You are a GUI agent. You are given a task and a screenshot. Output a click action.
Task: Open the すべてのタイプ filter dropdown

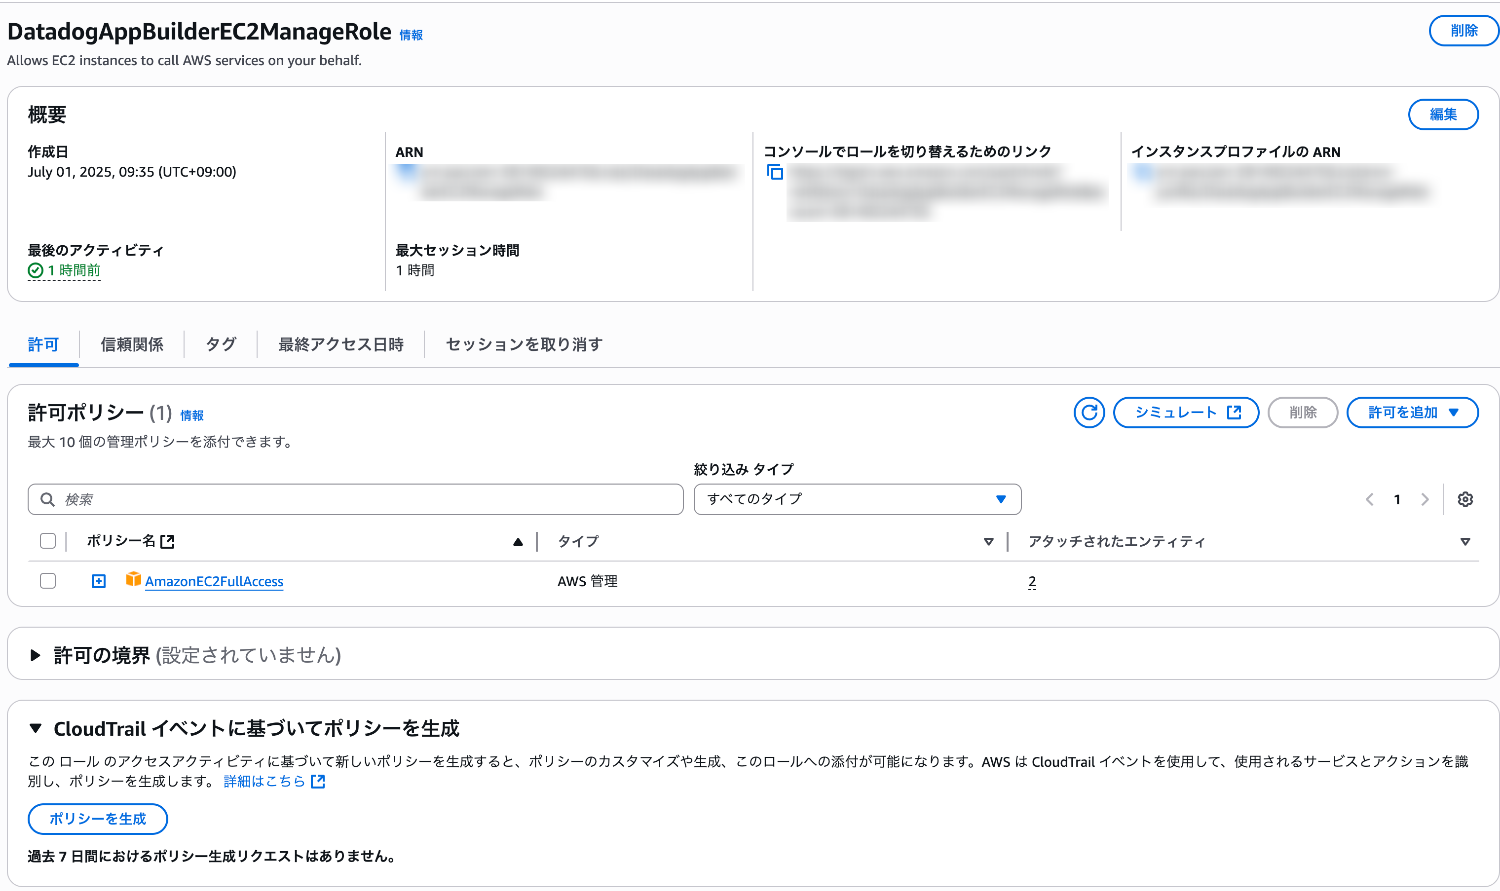[858, 499]
